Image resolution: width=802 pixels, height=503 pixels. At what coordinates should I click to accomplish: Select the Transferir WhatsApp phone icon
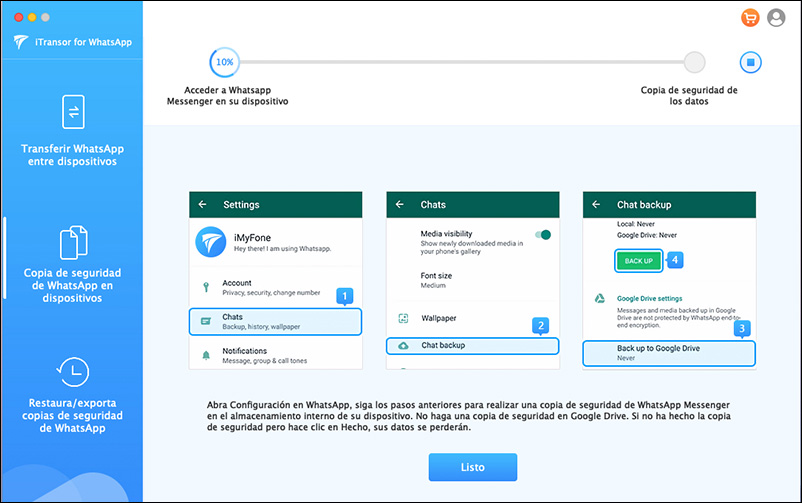point(73,112)
